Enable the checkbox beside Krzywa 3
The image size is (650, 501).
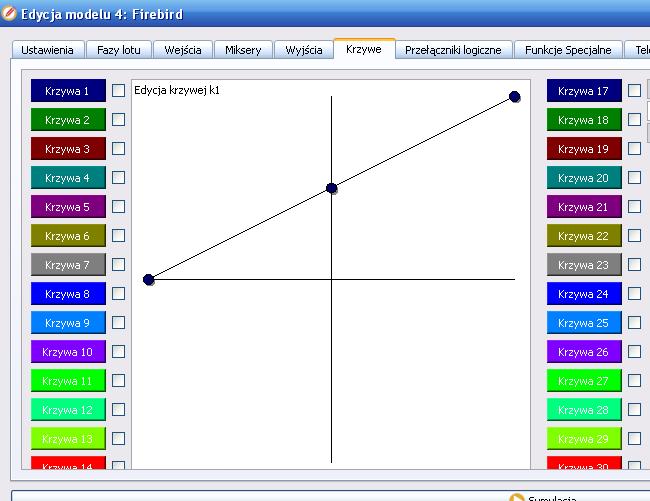point(119,149)
